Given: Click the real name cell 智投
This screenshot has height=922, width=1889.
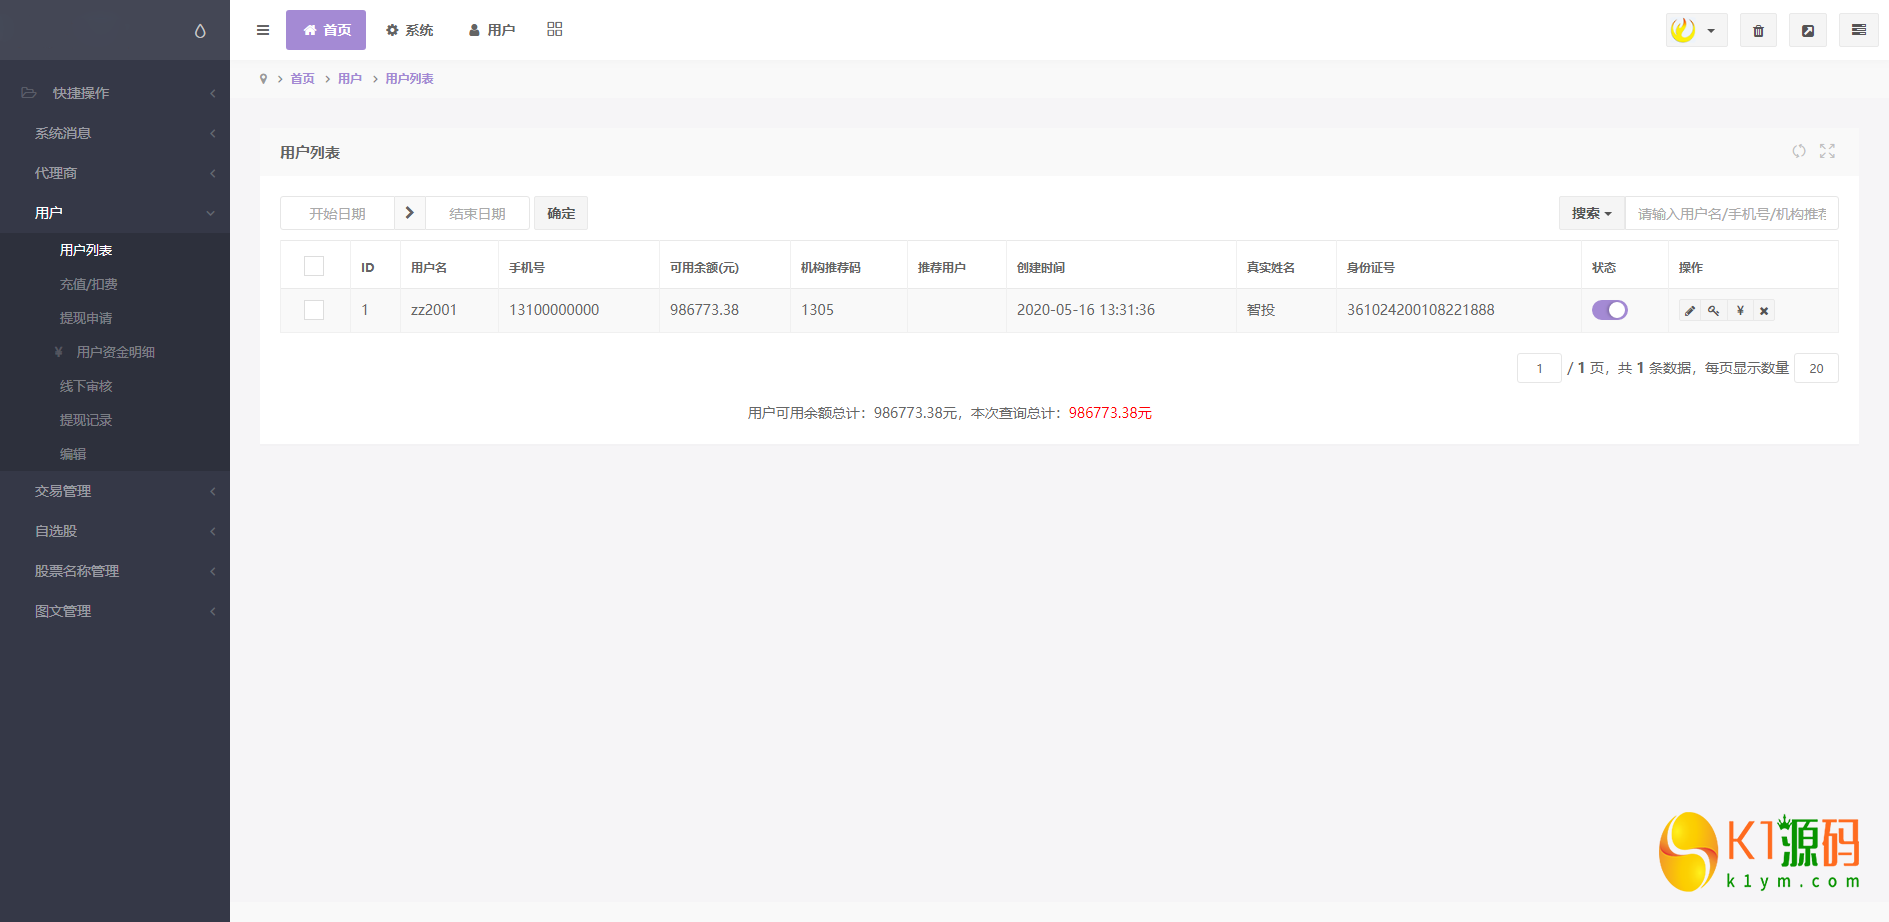Looking at the screenshot, I should 1261,310.
